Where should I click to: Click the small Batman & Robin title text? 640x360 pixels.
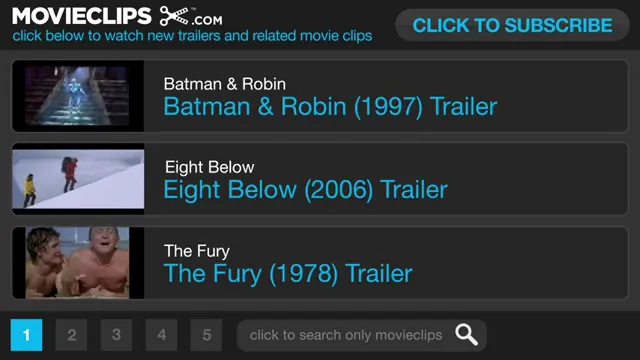click(224, 84)
